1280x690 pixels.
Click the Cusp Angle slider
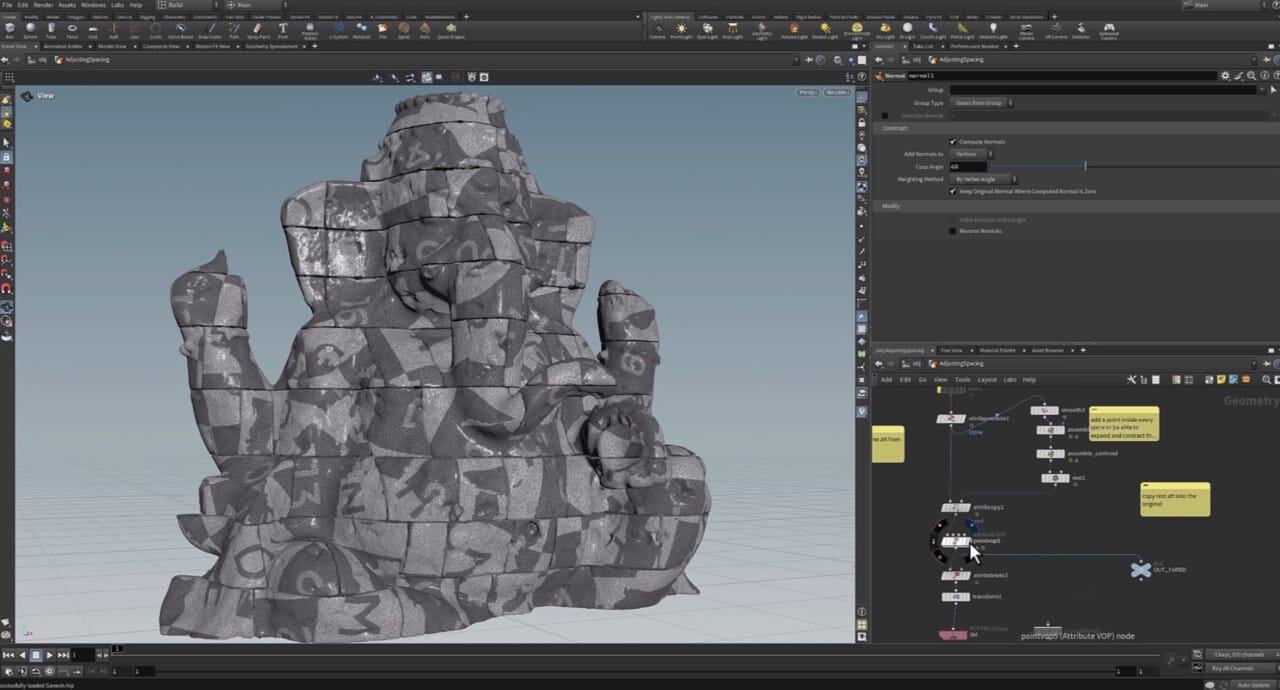pos(1132,167)
